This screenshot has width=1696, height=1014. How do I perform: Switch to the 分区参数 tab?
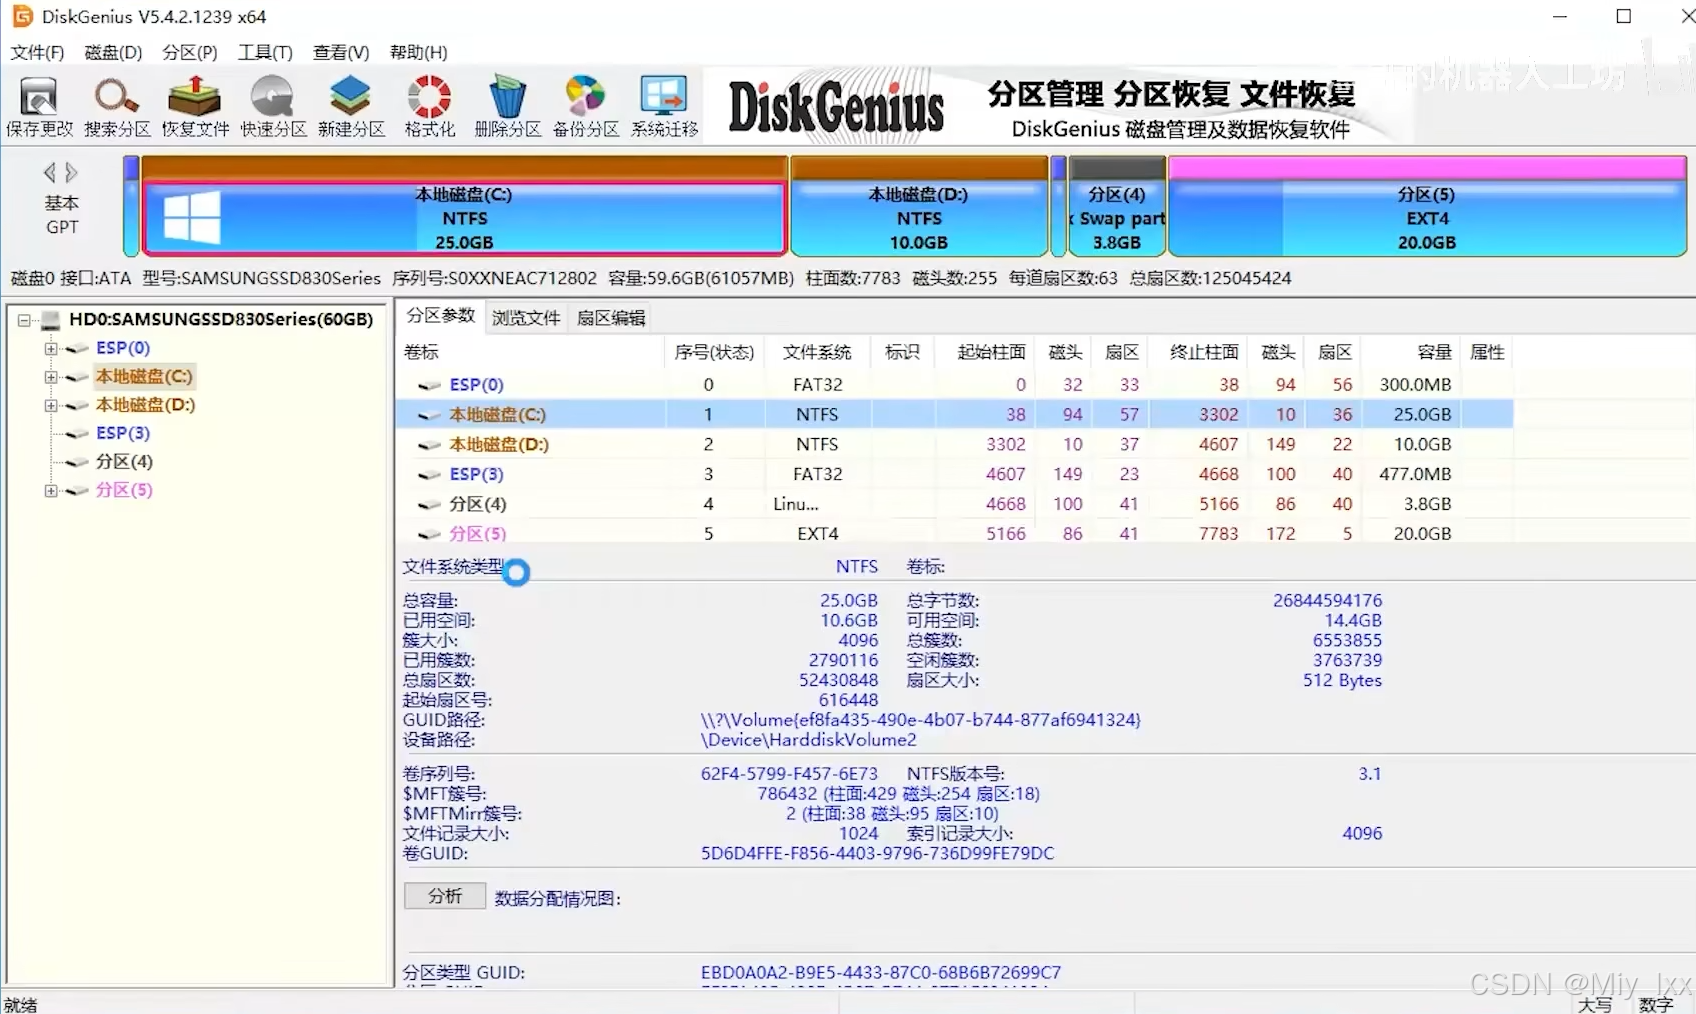click(441, 316)
